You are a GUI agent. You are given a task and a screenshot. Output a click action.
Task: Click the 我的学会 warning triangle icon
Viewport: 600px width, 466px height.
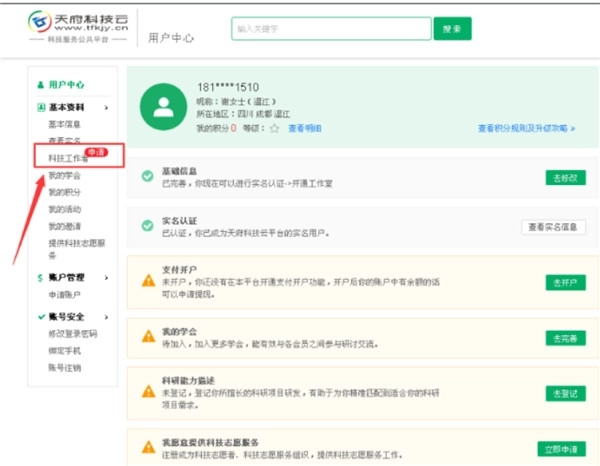(x=147, y=335)
